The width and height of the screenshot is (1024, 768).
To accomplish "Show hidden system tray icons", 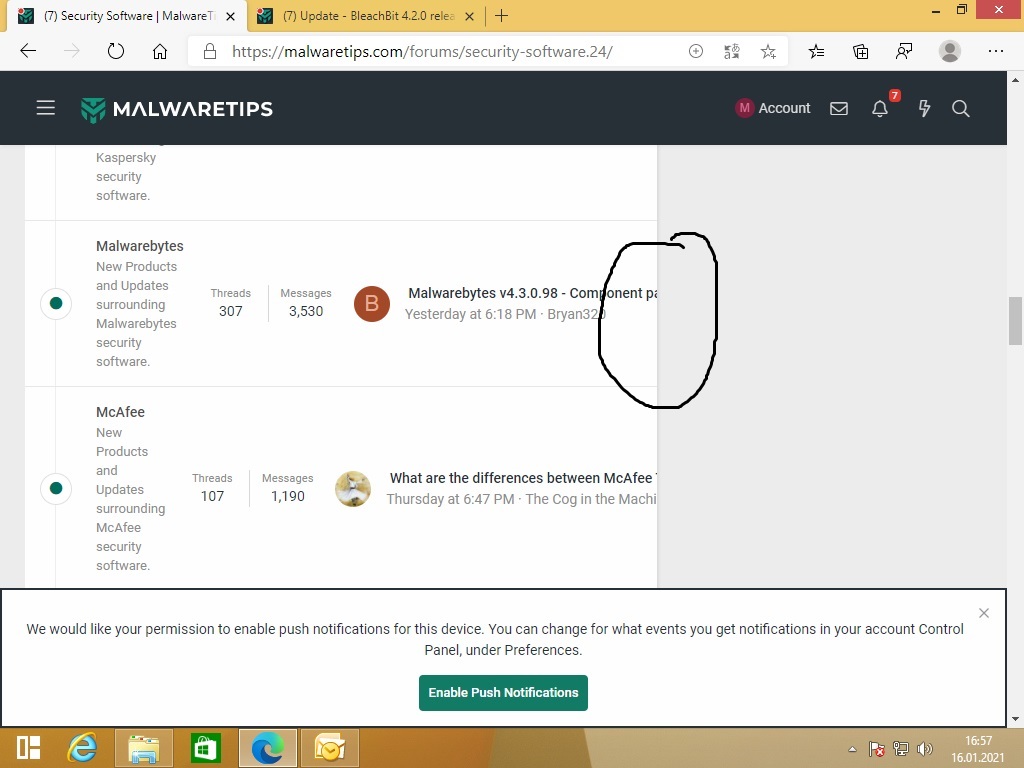I will pyautogui.click(x=852, y=749).
